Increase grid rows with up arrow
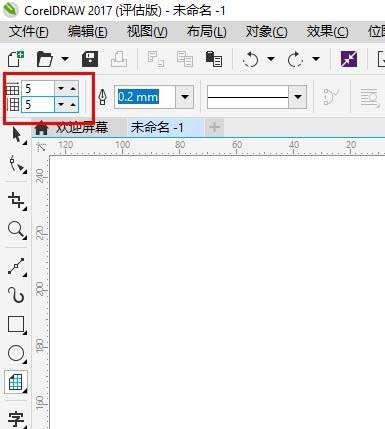 coord(73,105)
